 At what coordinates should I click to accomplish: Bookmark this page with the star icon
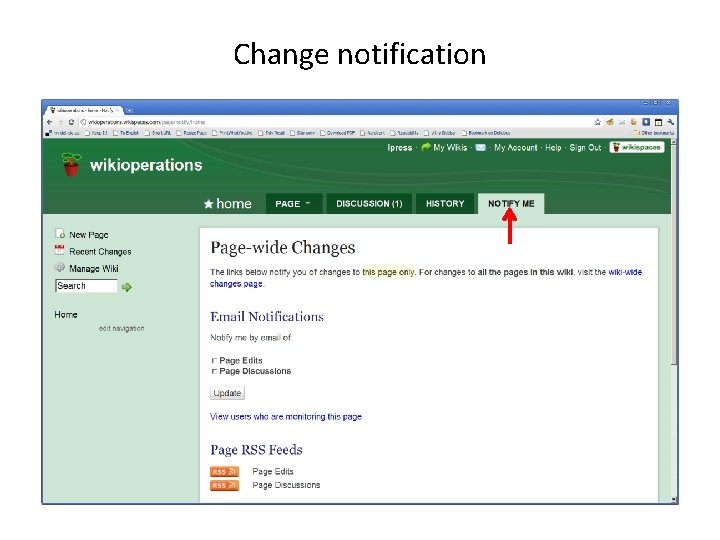pyautogui.click(x=597, y=122)
